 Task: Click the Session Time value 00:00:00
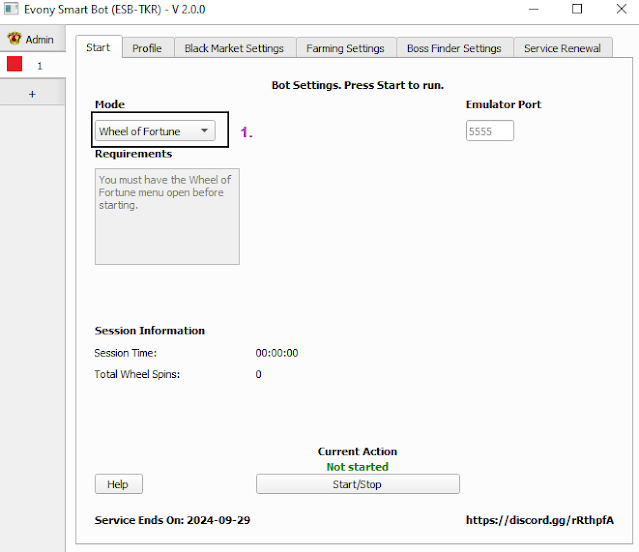coord(277,353)
